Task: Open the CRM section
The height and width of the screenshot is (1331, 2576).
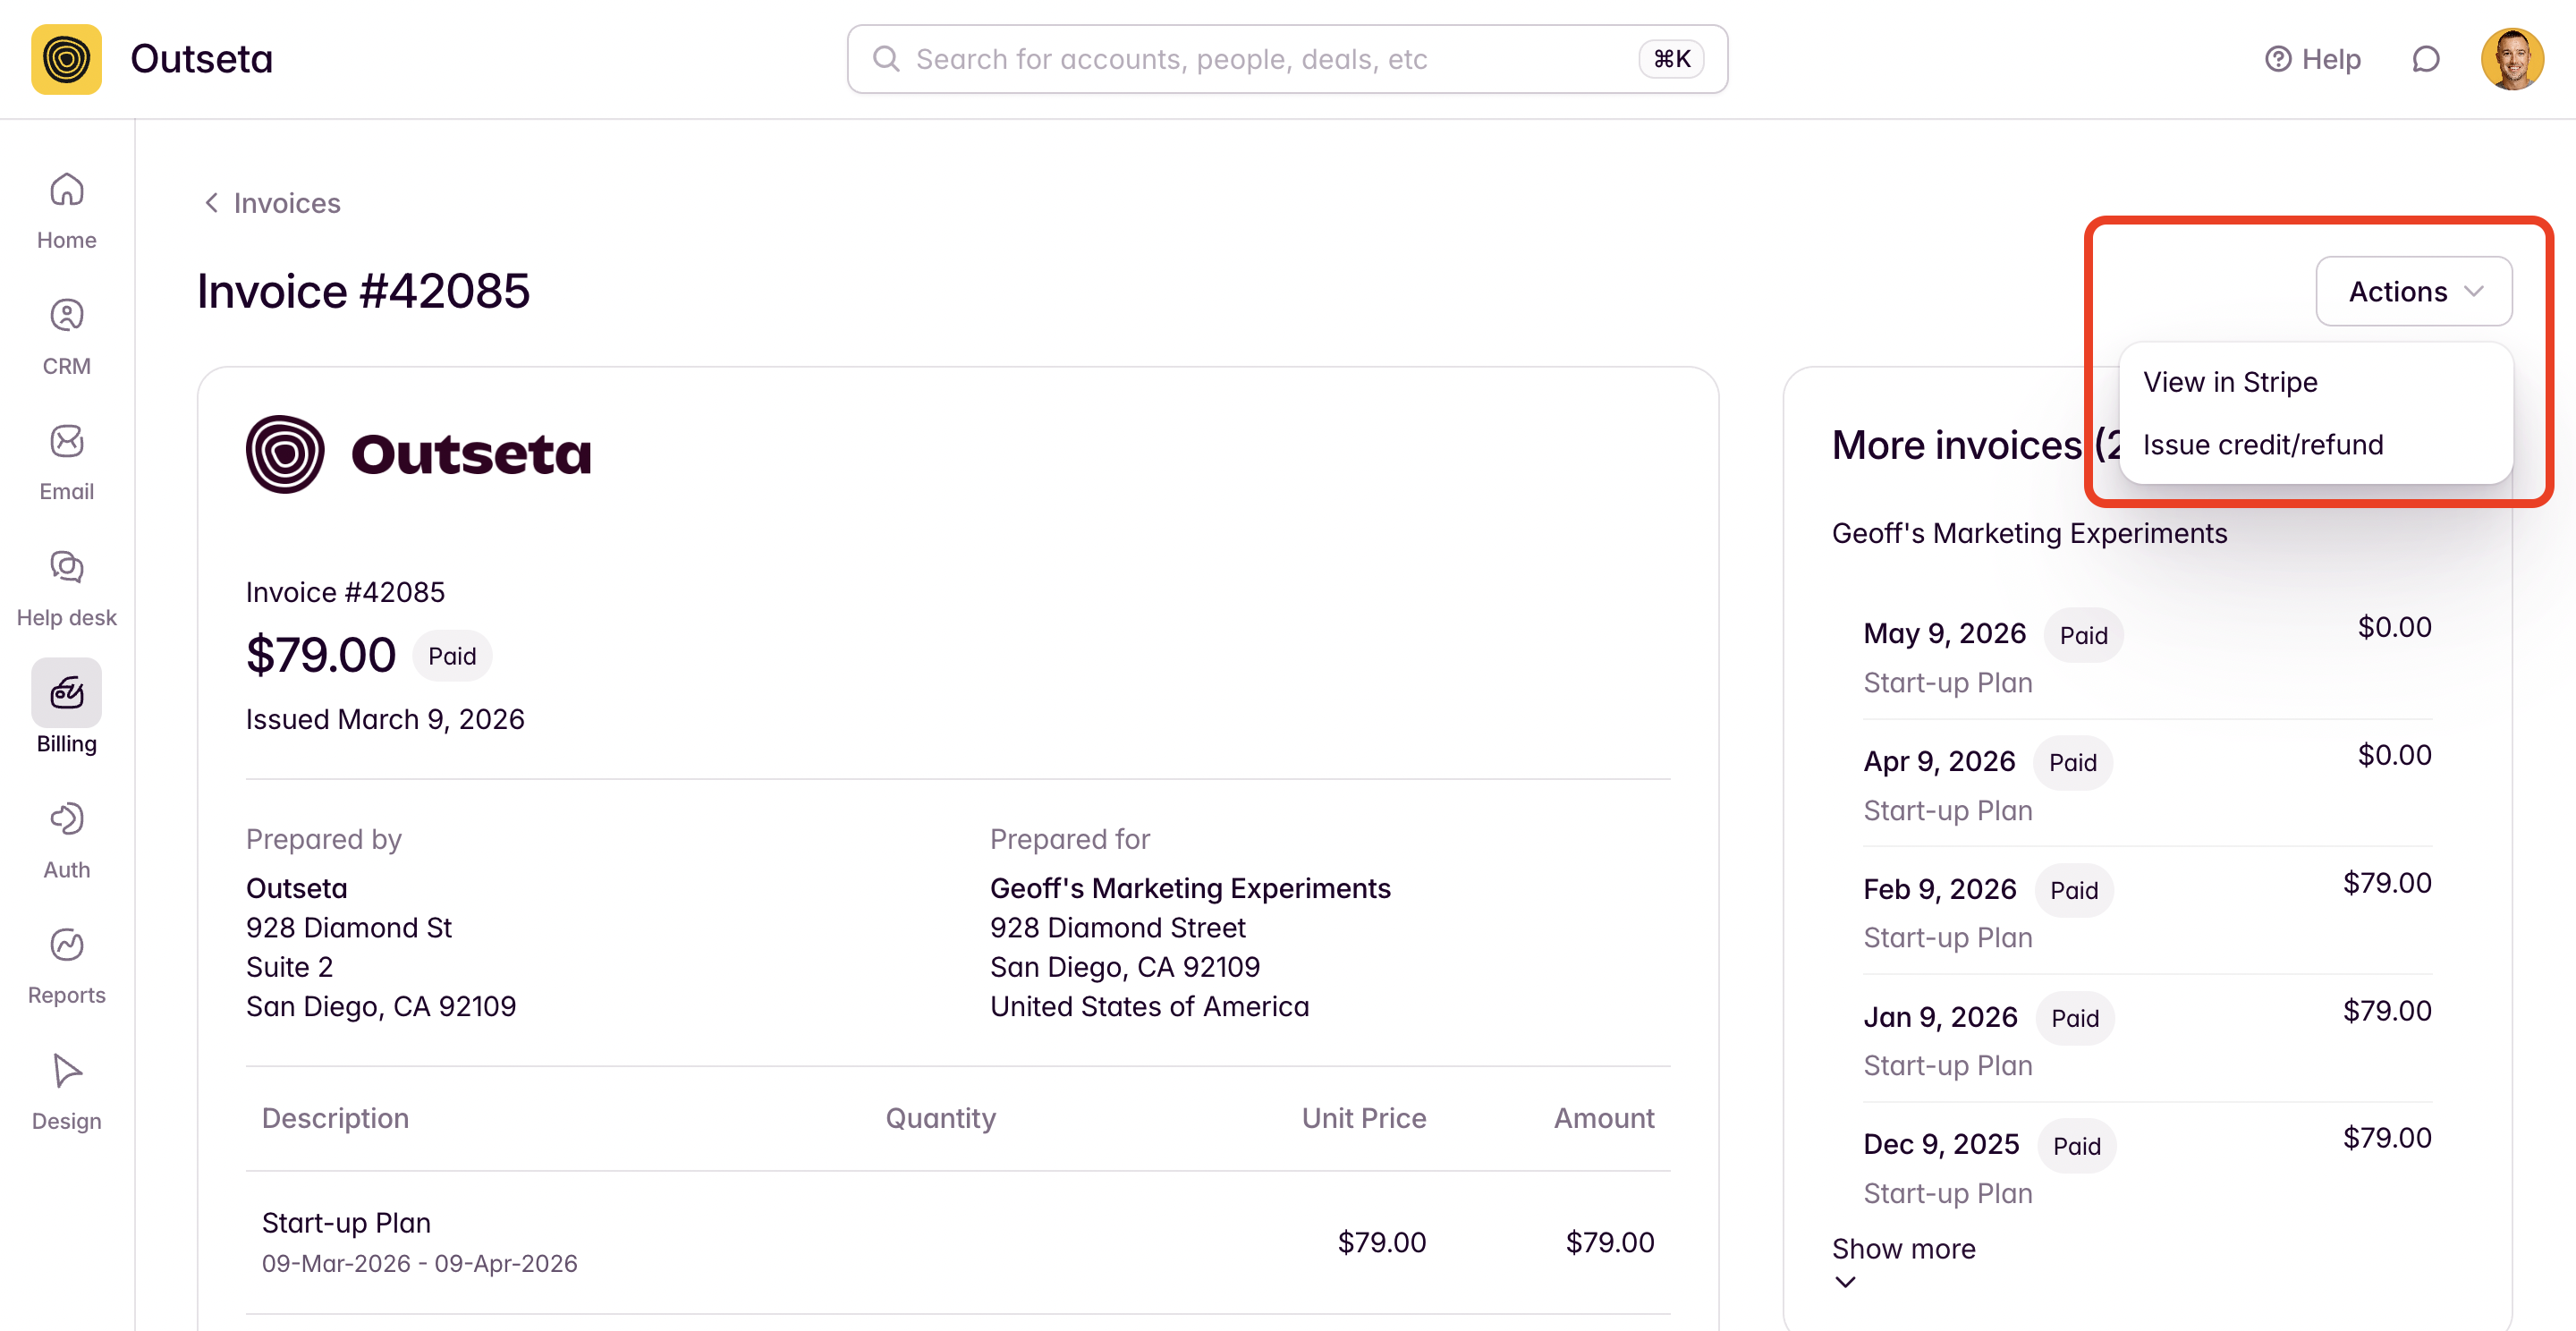Action: [x=66, y=337]
